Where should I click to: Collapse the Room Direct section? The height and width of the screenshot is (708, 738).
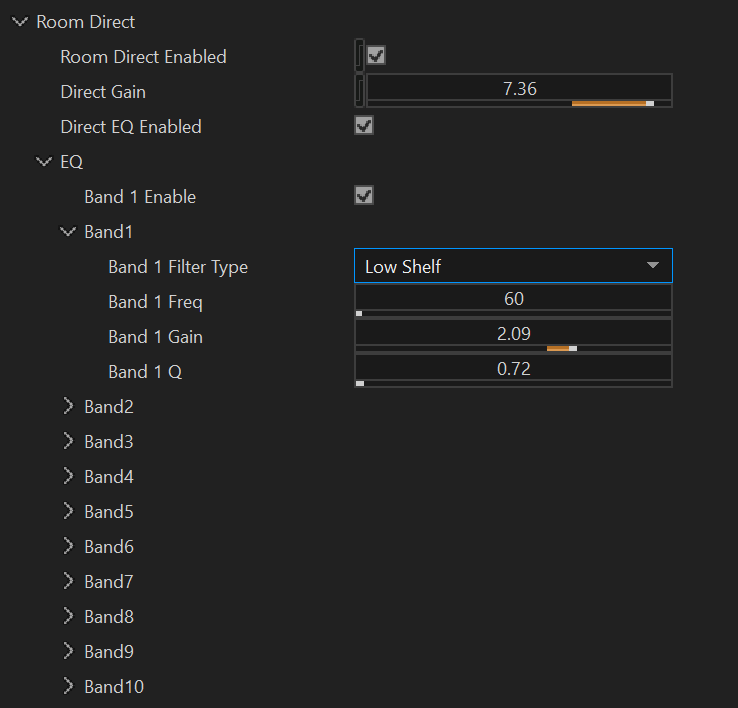click(x=20, y=22)
